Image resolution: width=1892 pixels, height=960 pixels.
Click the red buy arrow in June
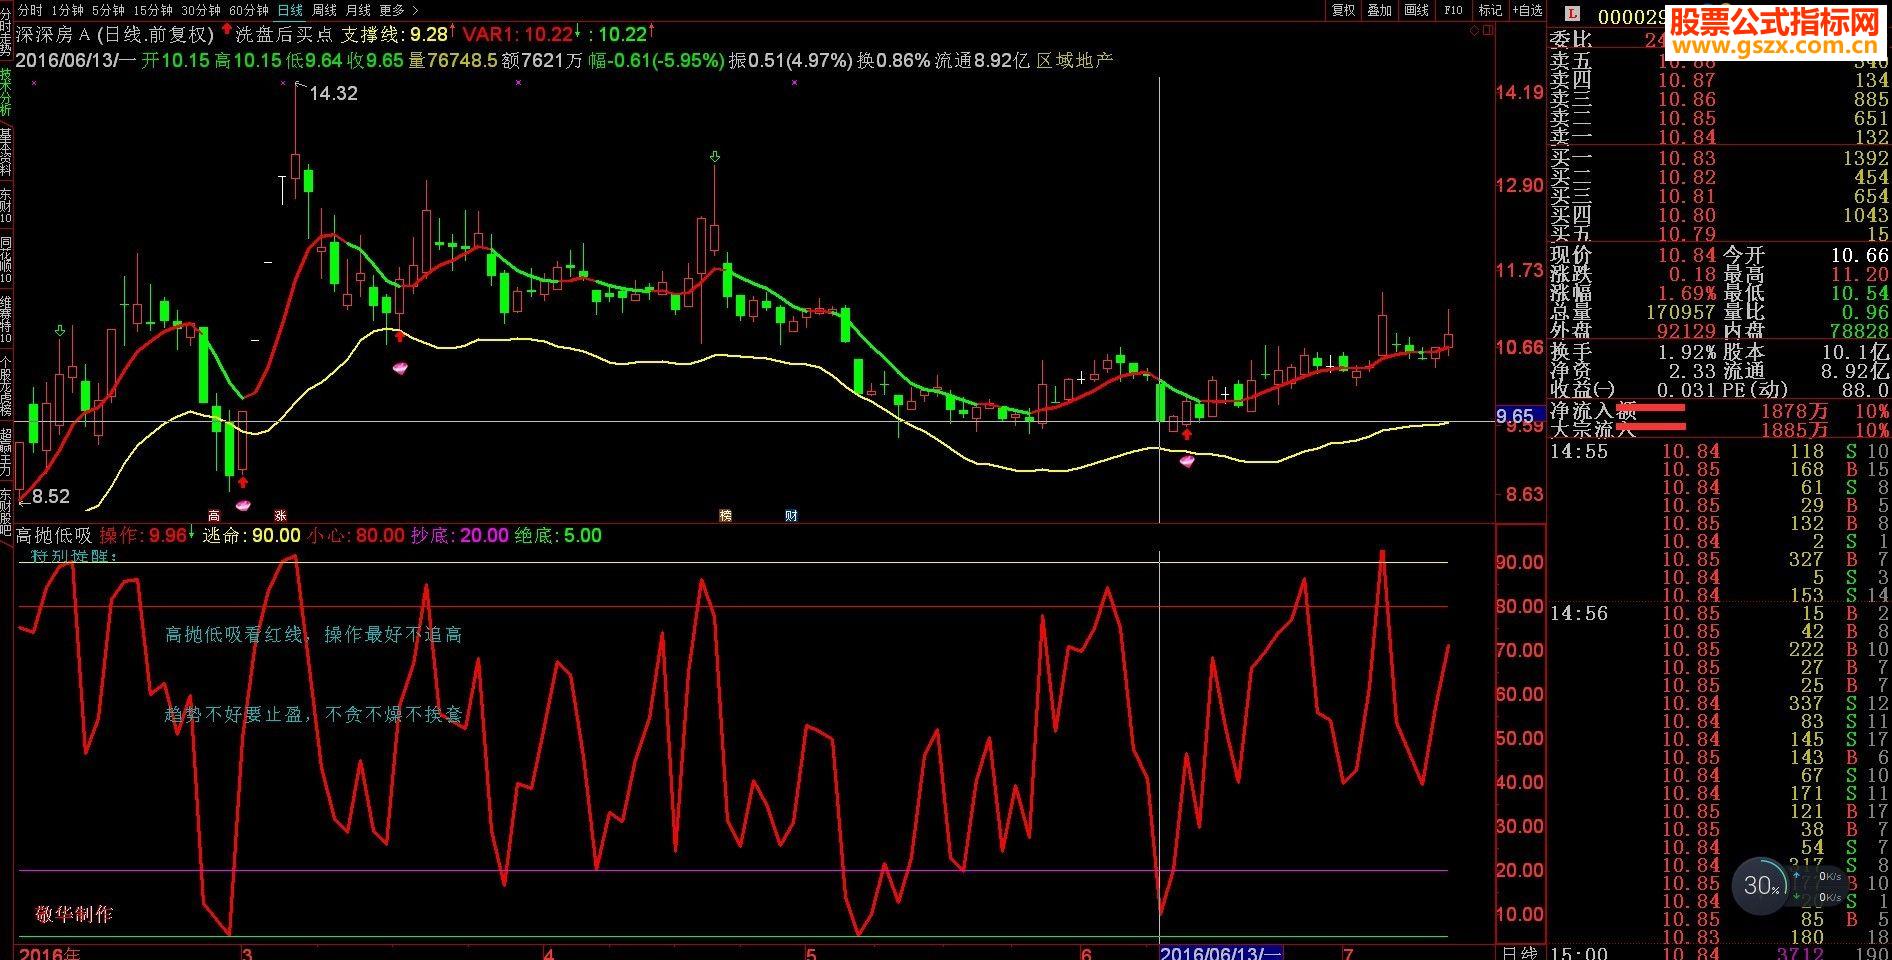[1187, 433]
